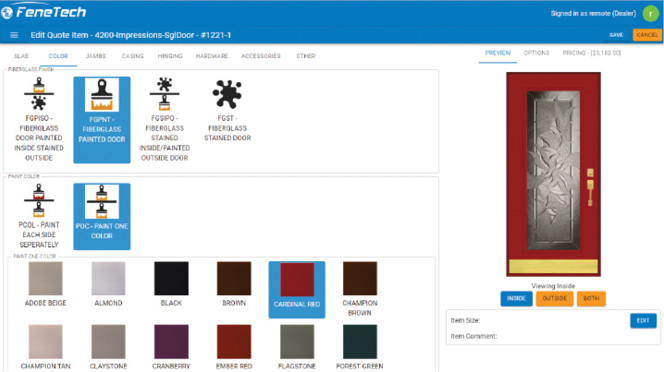Select FGPISO painted inside stained outside finish

39,119
